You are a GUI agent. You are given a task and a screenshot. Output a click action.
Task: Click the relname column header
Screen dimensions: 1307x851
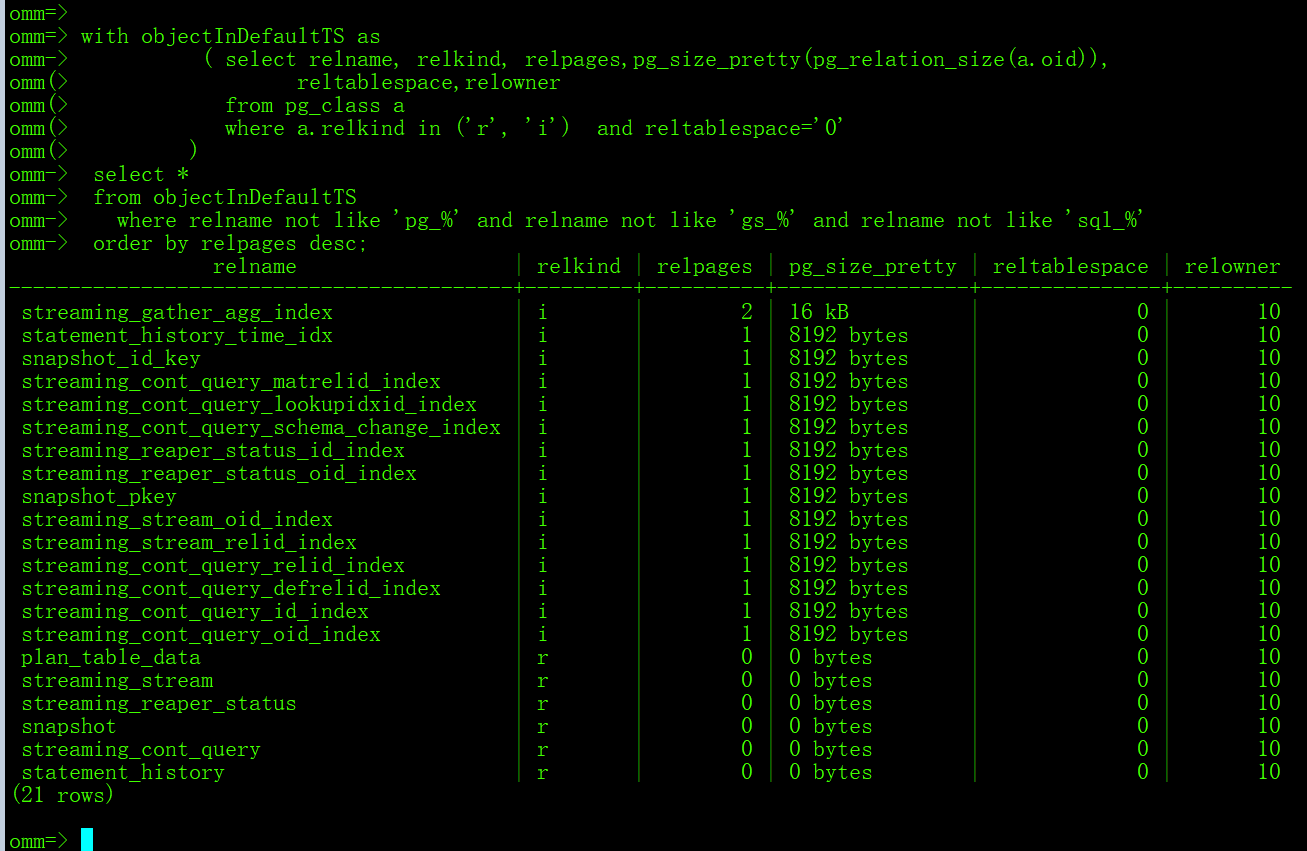coord(254,267)
